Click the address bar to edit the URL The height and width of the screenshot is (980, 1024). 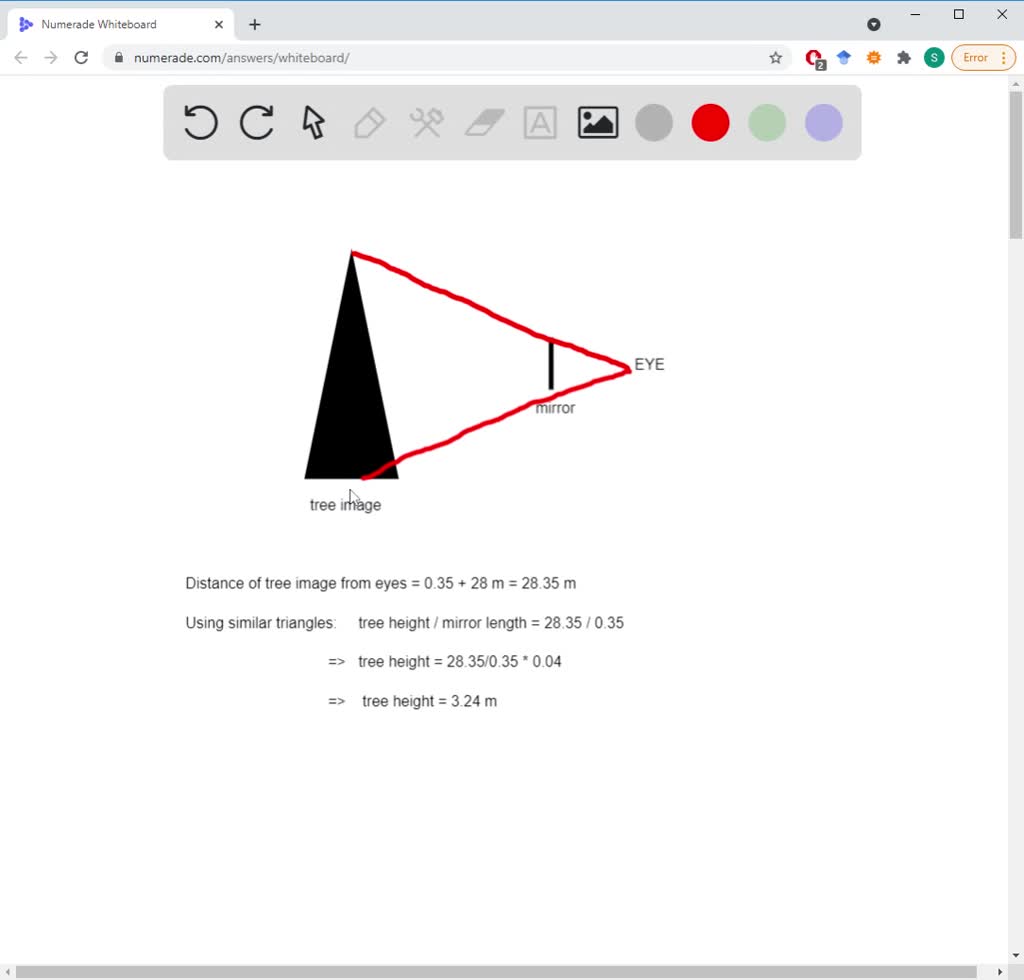[x=400, y=58]
